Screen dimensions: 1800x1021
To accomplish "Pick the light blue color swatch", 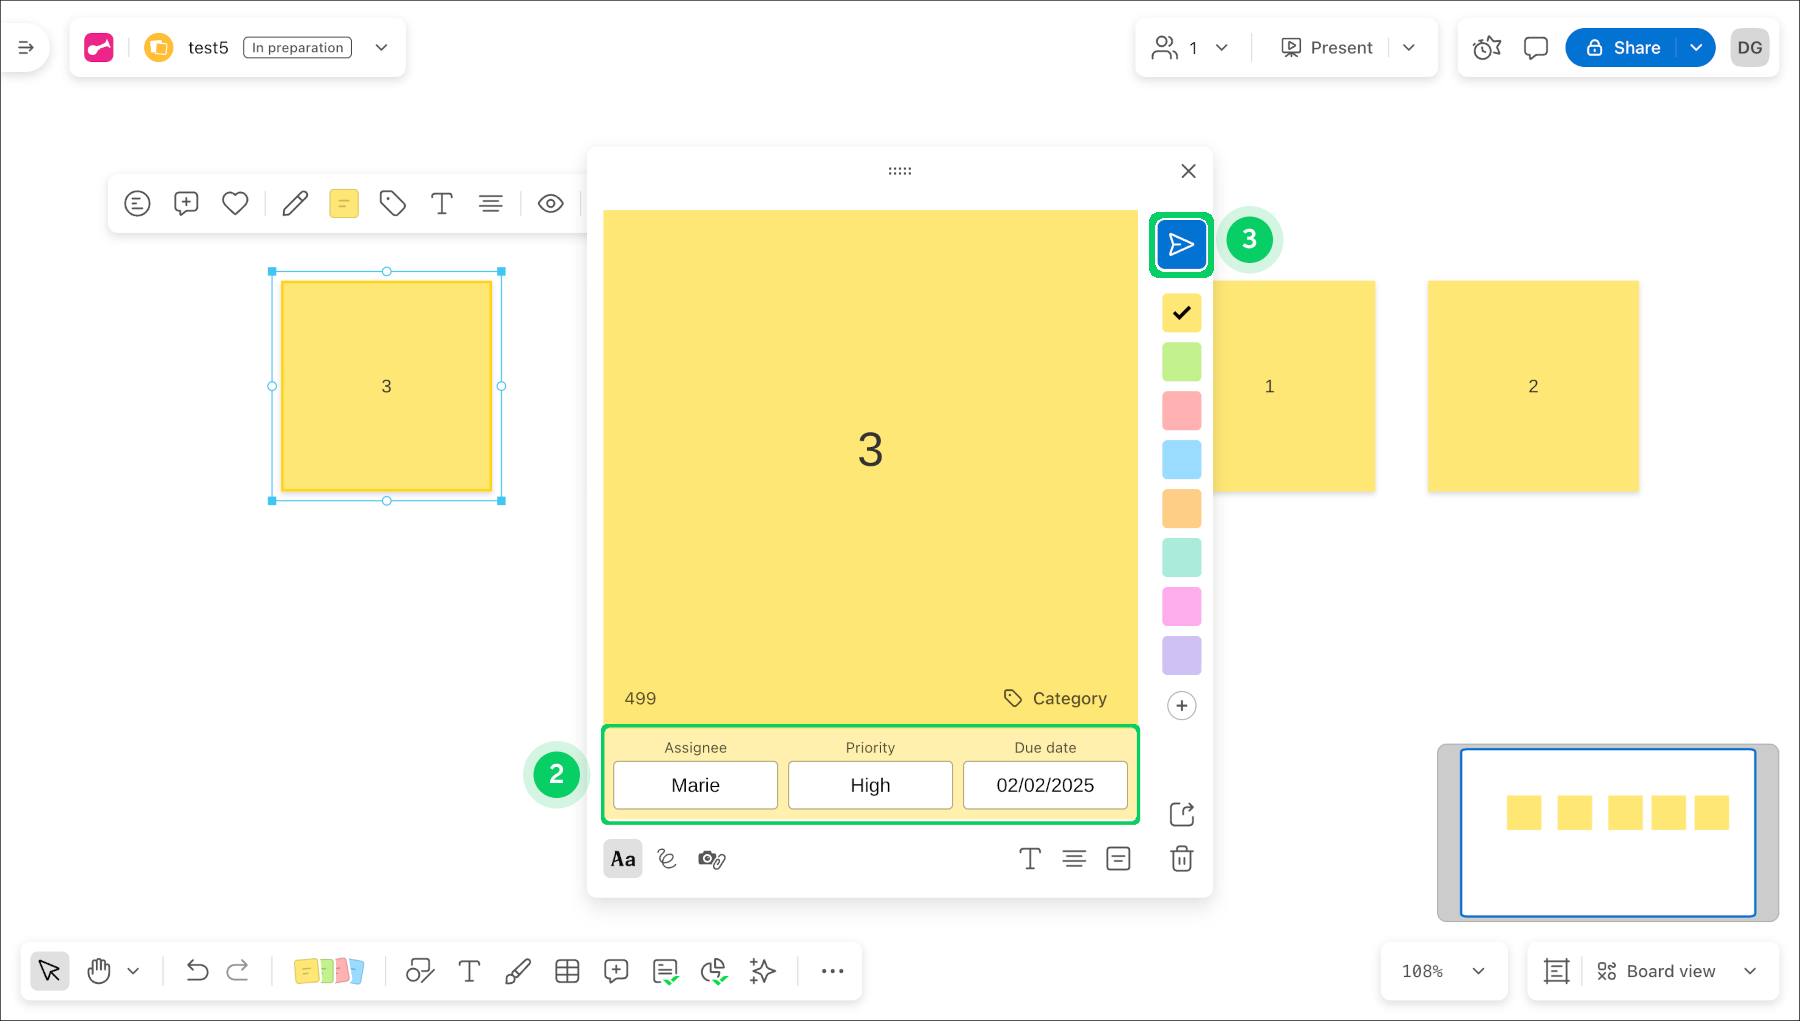I will (1181, 460).
